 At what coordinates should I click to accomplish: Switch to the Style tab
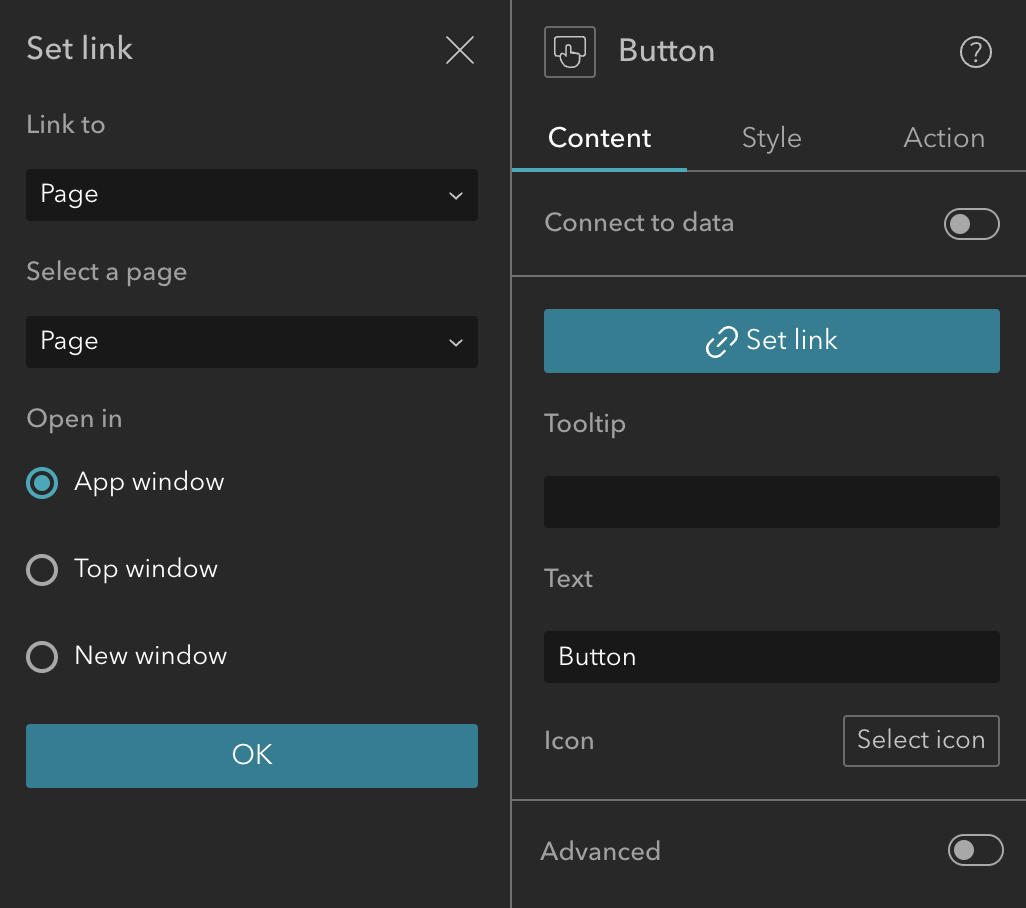(x=771, y=138)
